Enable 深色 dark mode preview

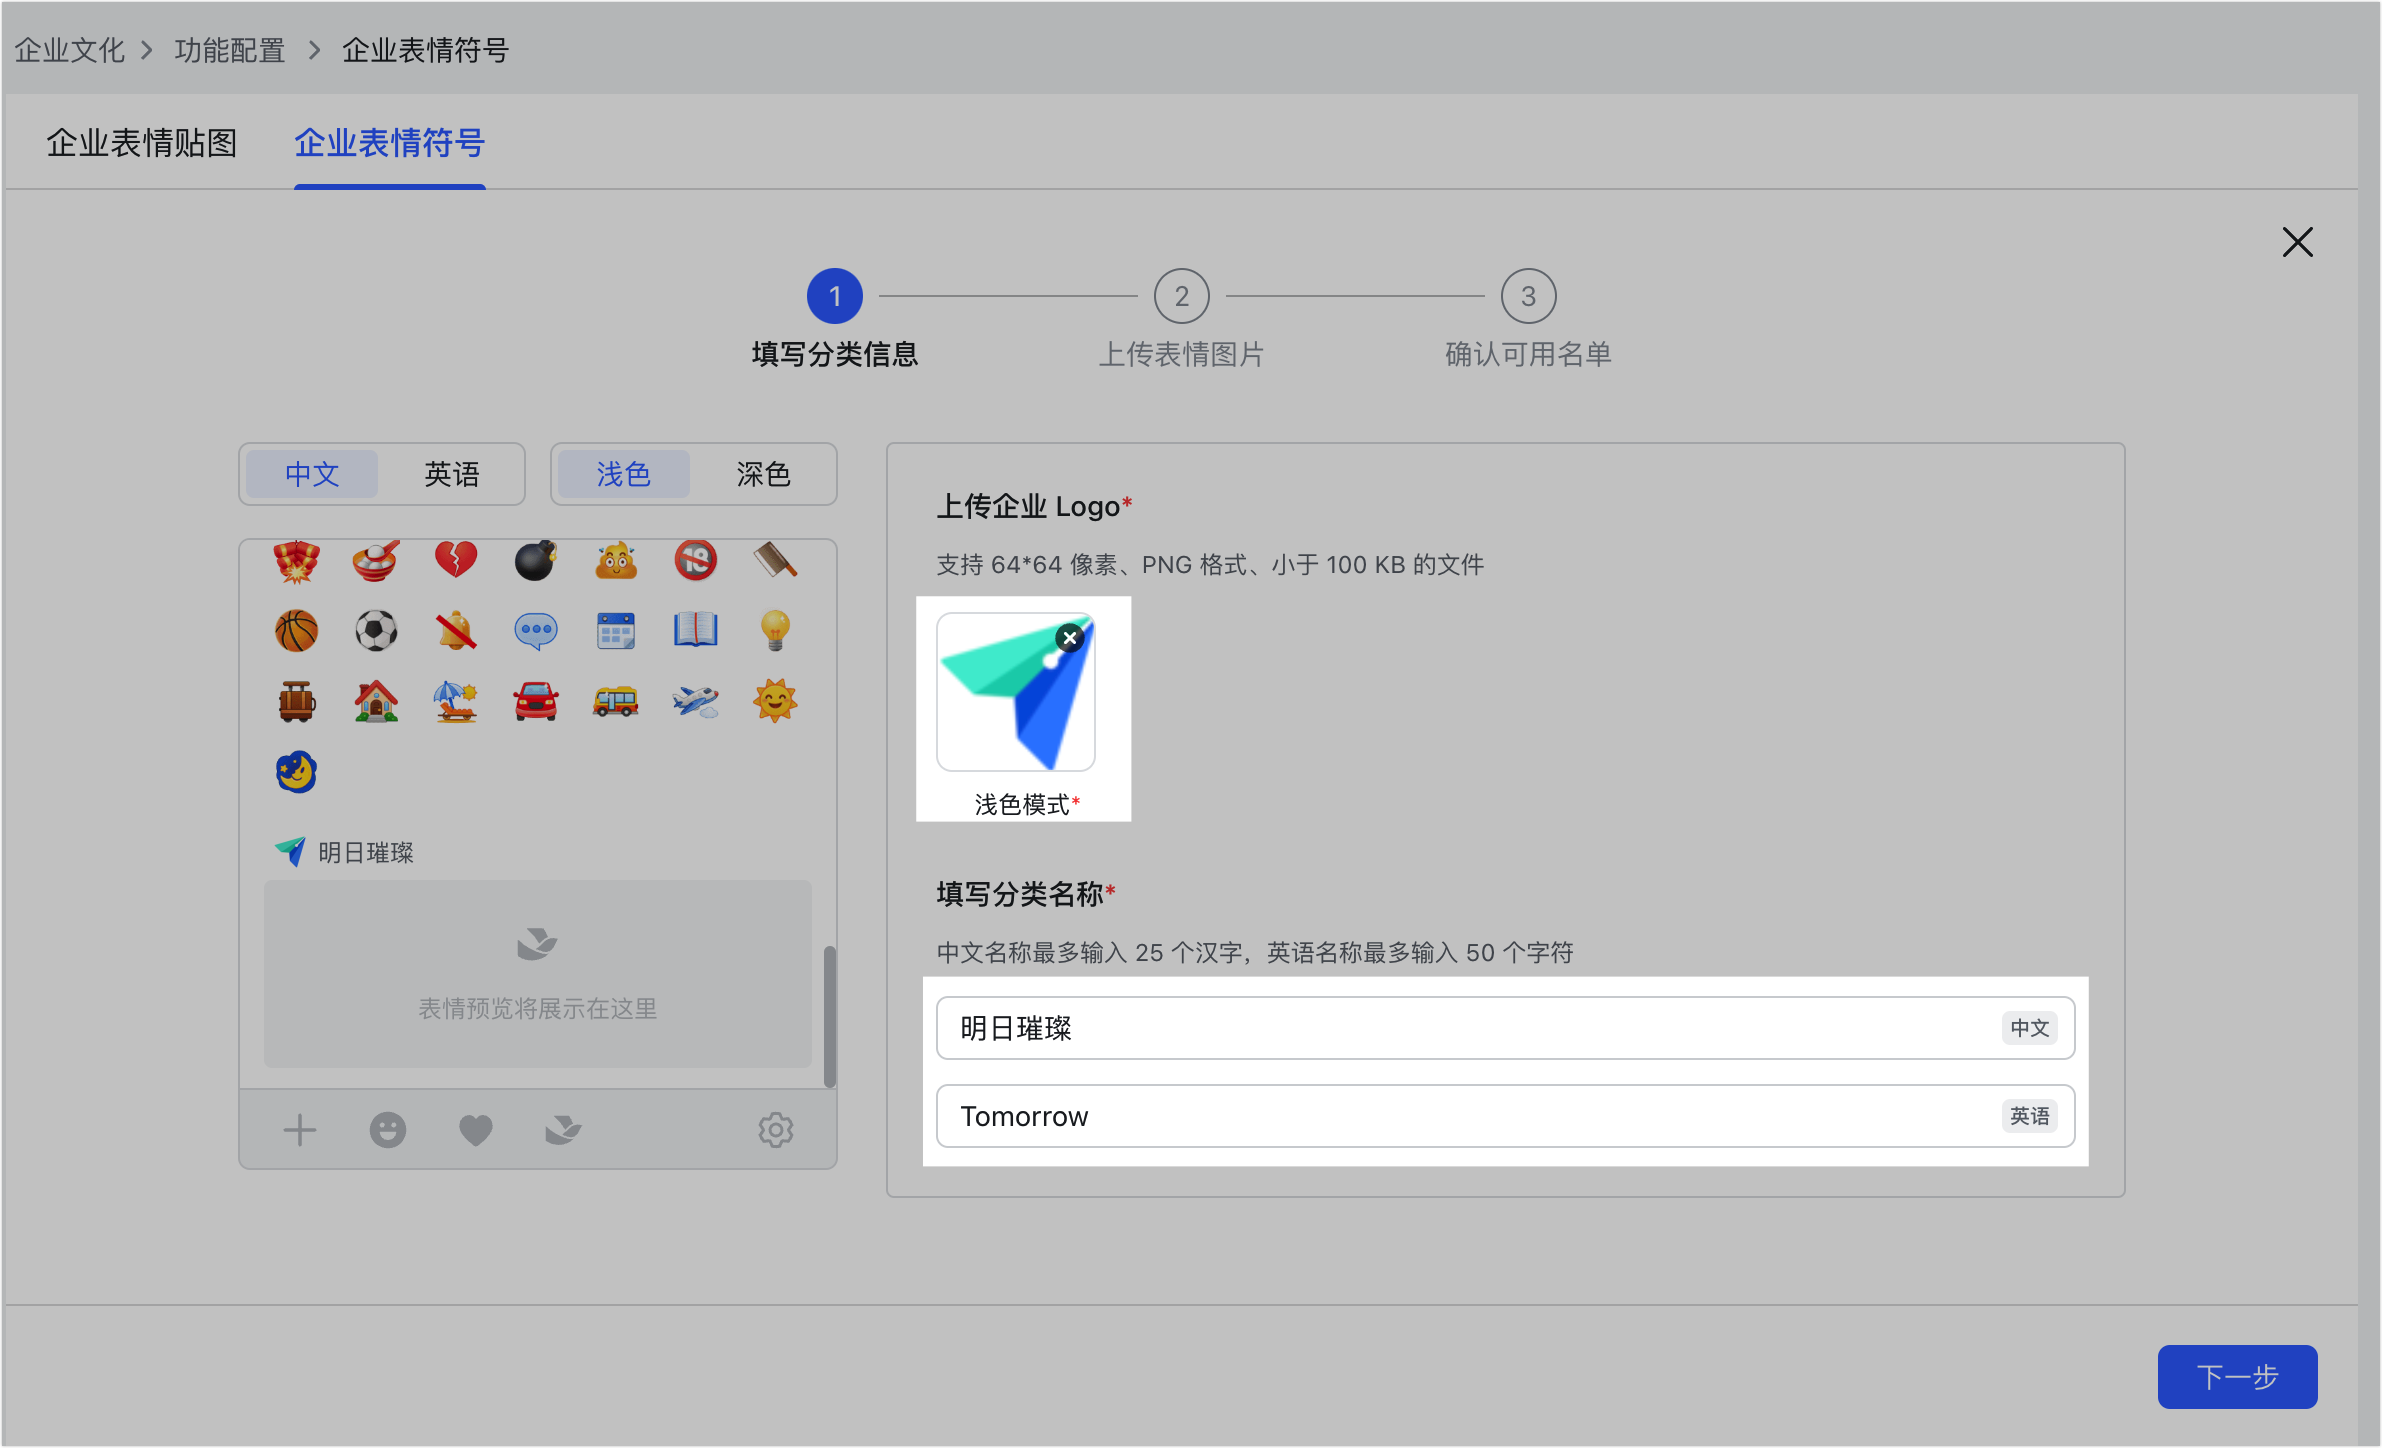click(x=762, y=474)
